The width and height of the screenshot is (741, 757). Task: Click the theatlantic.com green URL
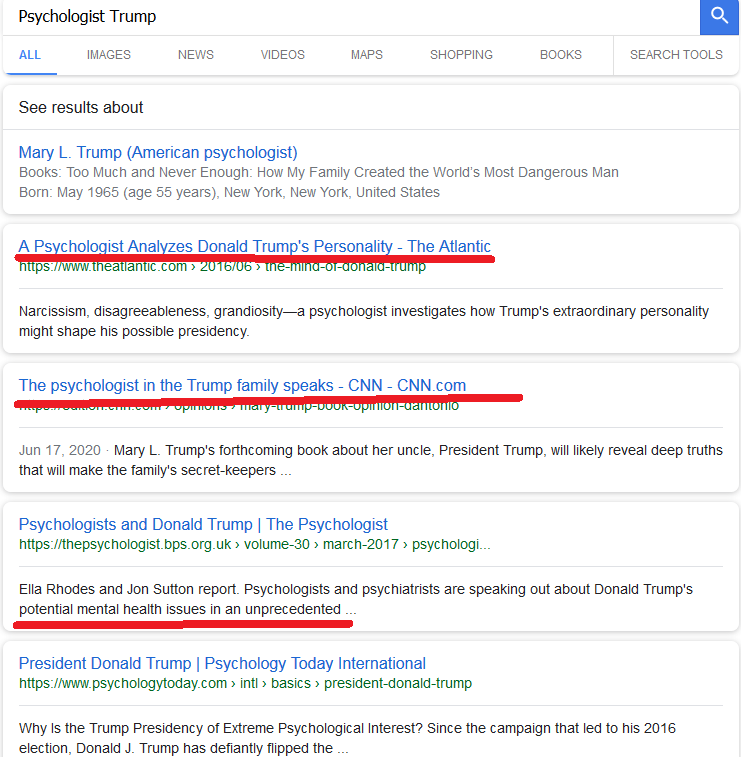pyautogui.click(x=222, y=266)
